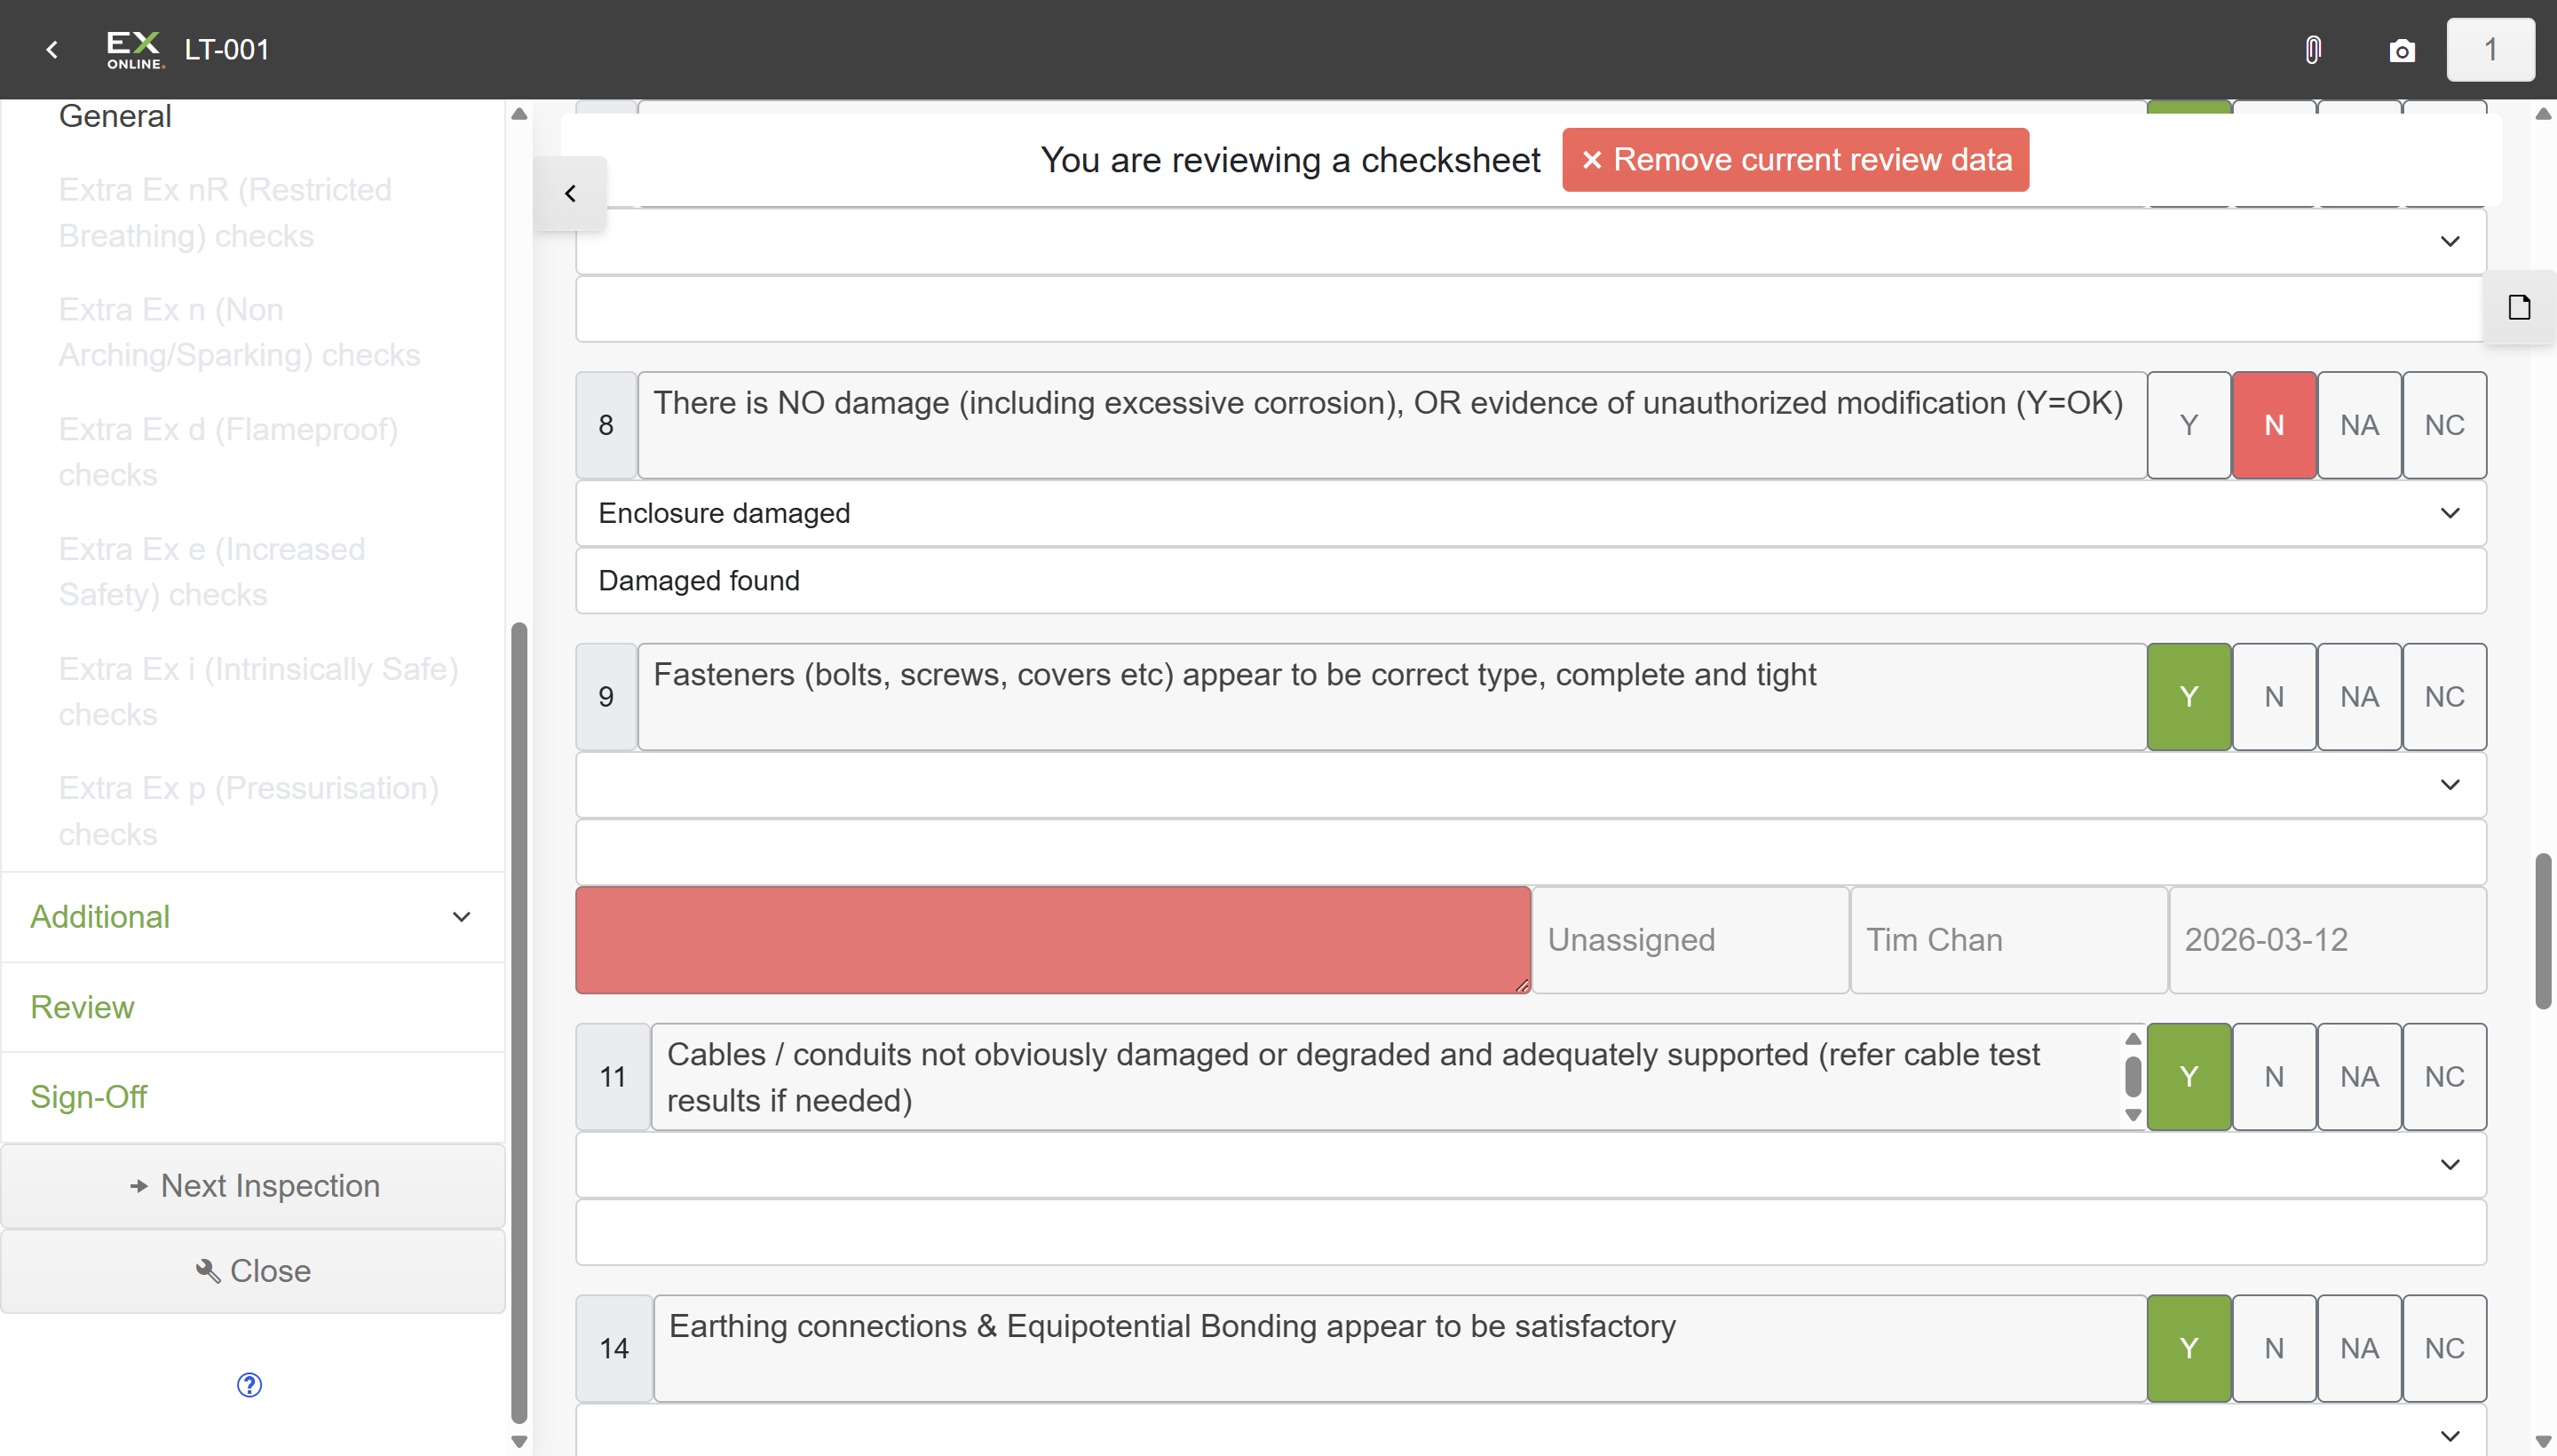Set item 11 cables to NC
The image size is (2557, 1456).
2443,1076
